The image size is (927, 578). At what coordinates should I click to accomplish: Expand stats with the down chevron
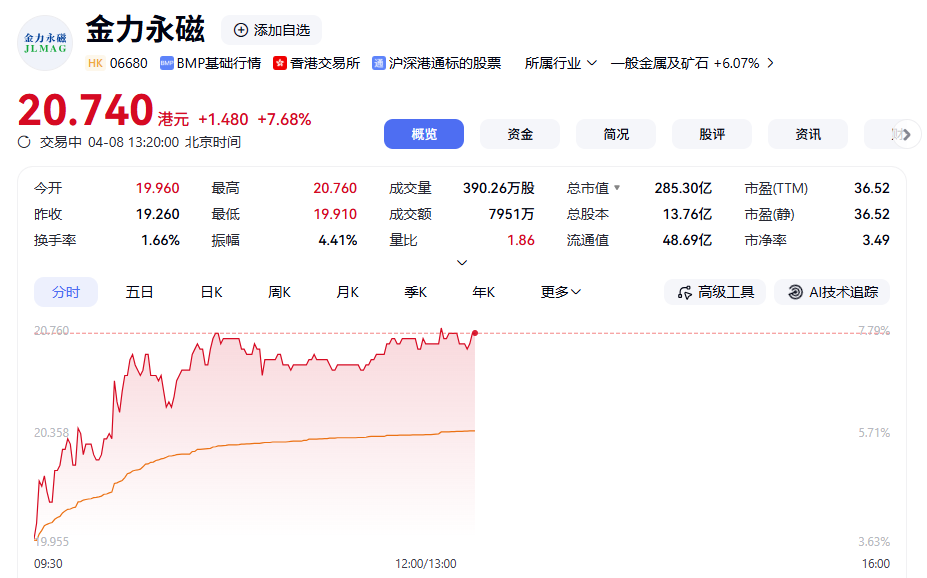[462, 262]
